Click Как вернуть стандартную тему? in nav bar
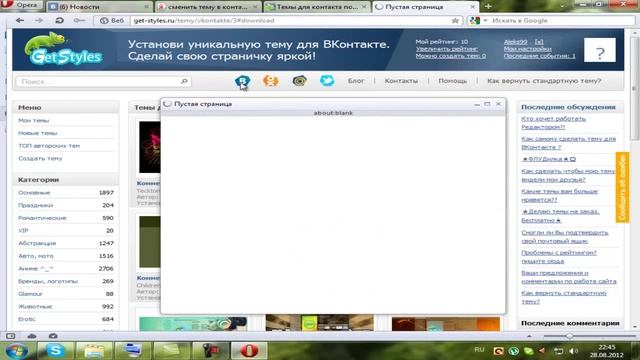Screen dimensions: 640x360 (544, 81)
